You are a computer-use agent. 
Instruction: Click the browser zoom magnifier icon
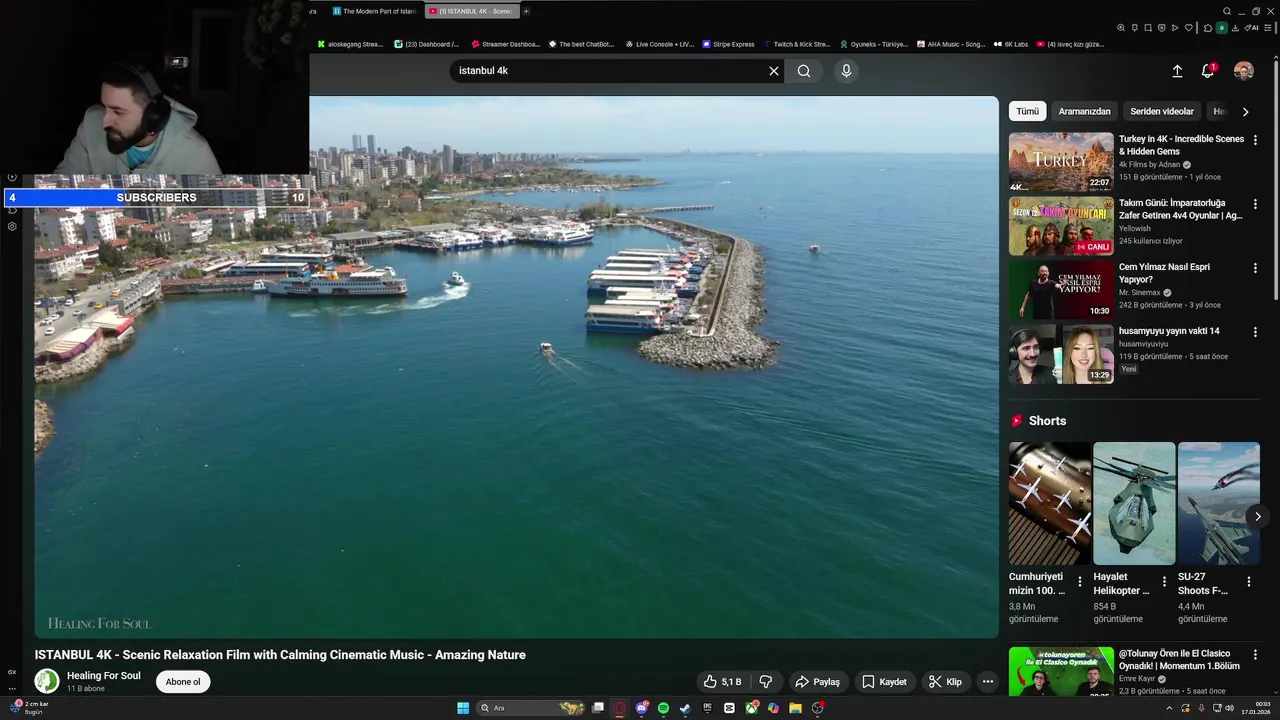coord(1121,28)
